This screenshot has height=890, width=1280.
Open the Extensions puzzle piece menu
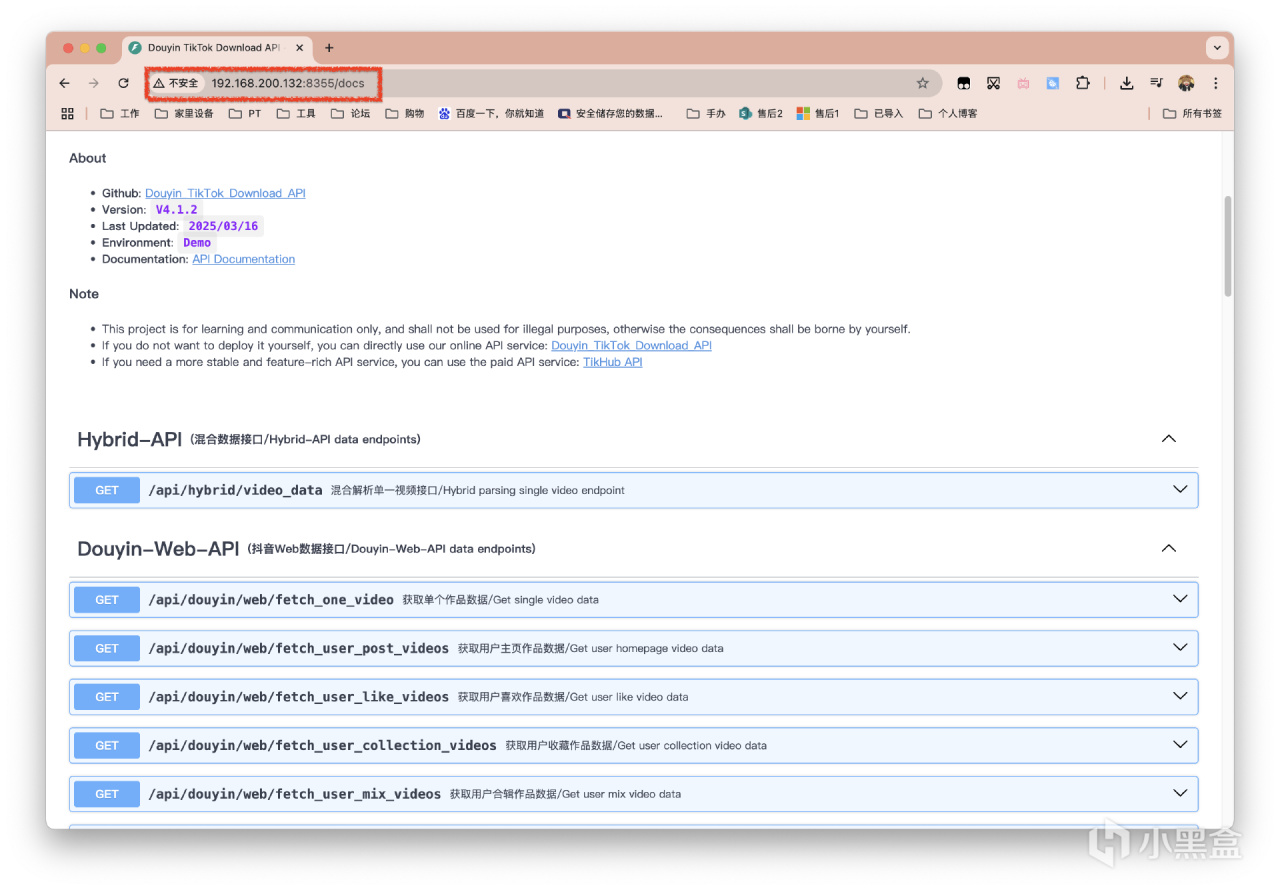pos(1082,83)
